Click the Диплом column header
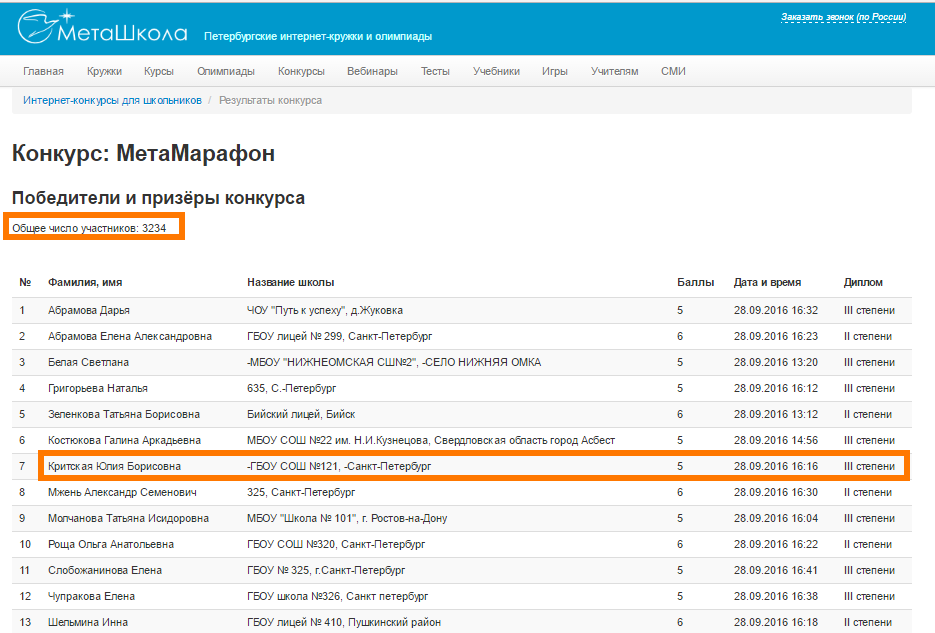 click(x=863, y=282)
